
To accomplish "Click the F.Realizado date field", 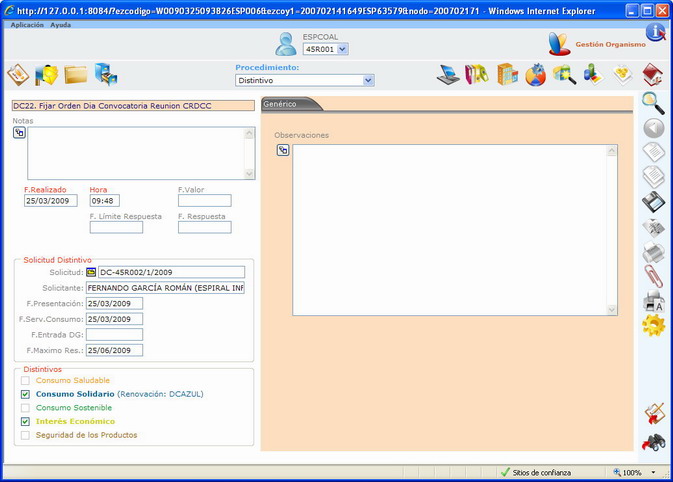I will [51, 200].
